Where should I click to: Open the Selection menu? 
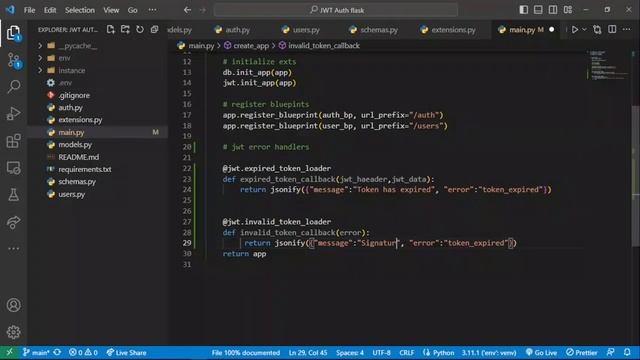(80, 10)
